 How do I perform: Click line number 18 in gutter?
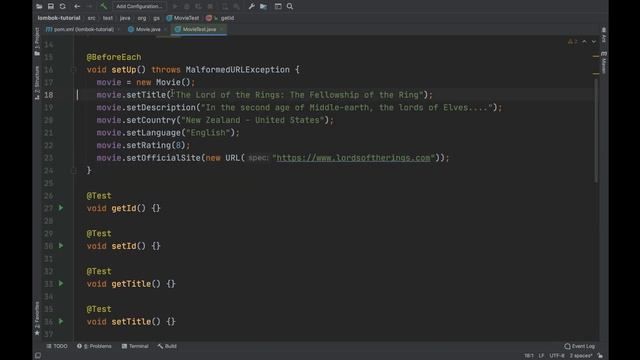pos(49,95)
